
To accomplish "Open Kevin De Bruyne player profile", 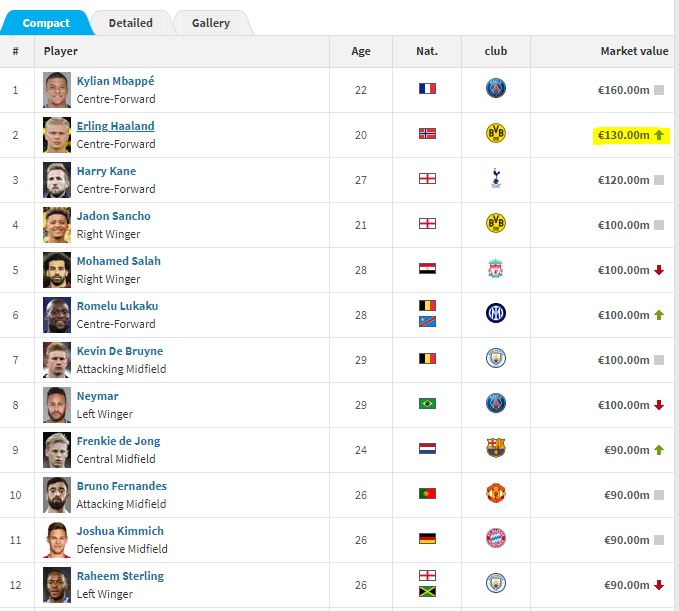I will pyautogui.click(x=120, y=351).
